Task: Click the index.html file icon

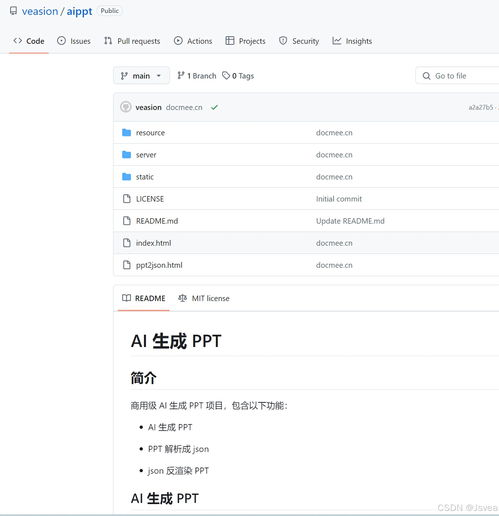Action: (127, 243)
